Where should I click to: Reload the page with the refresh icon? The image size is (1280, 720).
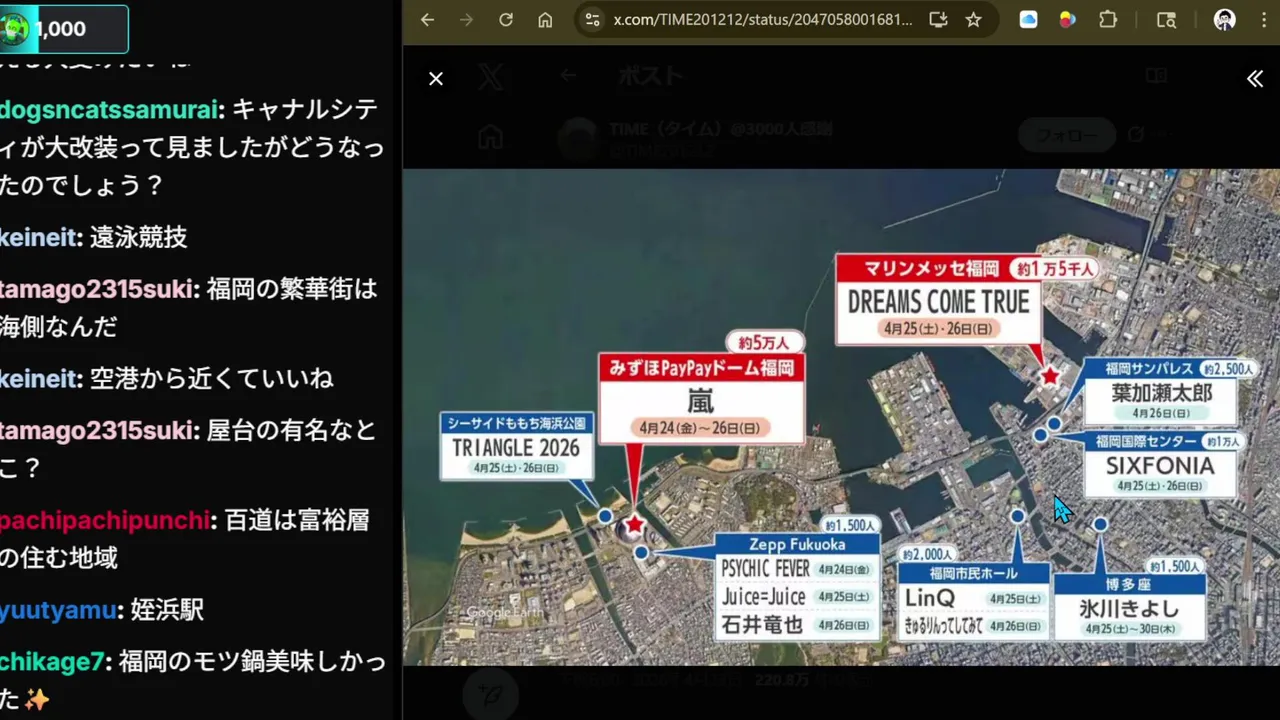click(x=506, y=20)
